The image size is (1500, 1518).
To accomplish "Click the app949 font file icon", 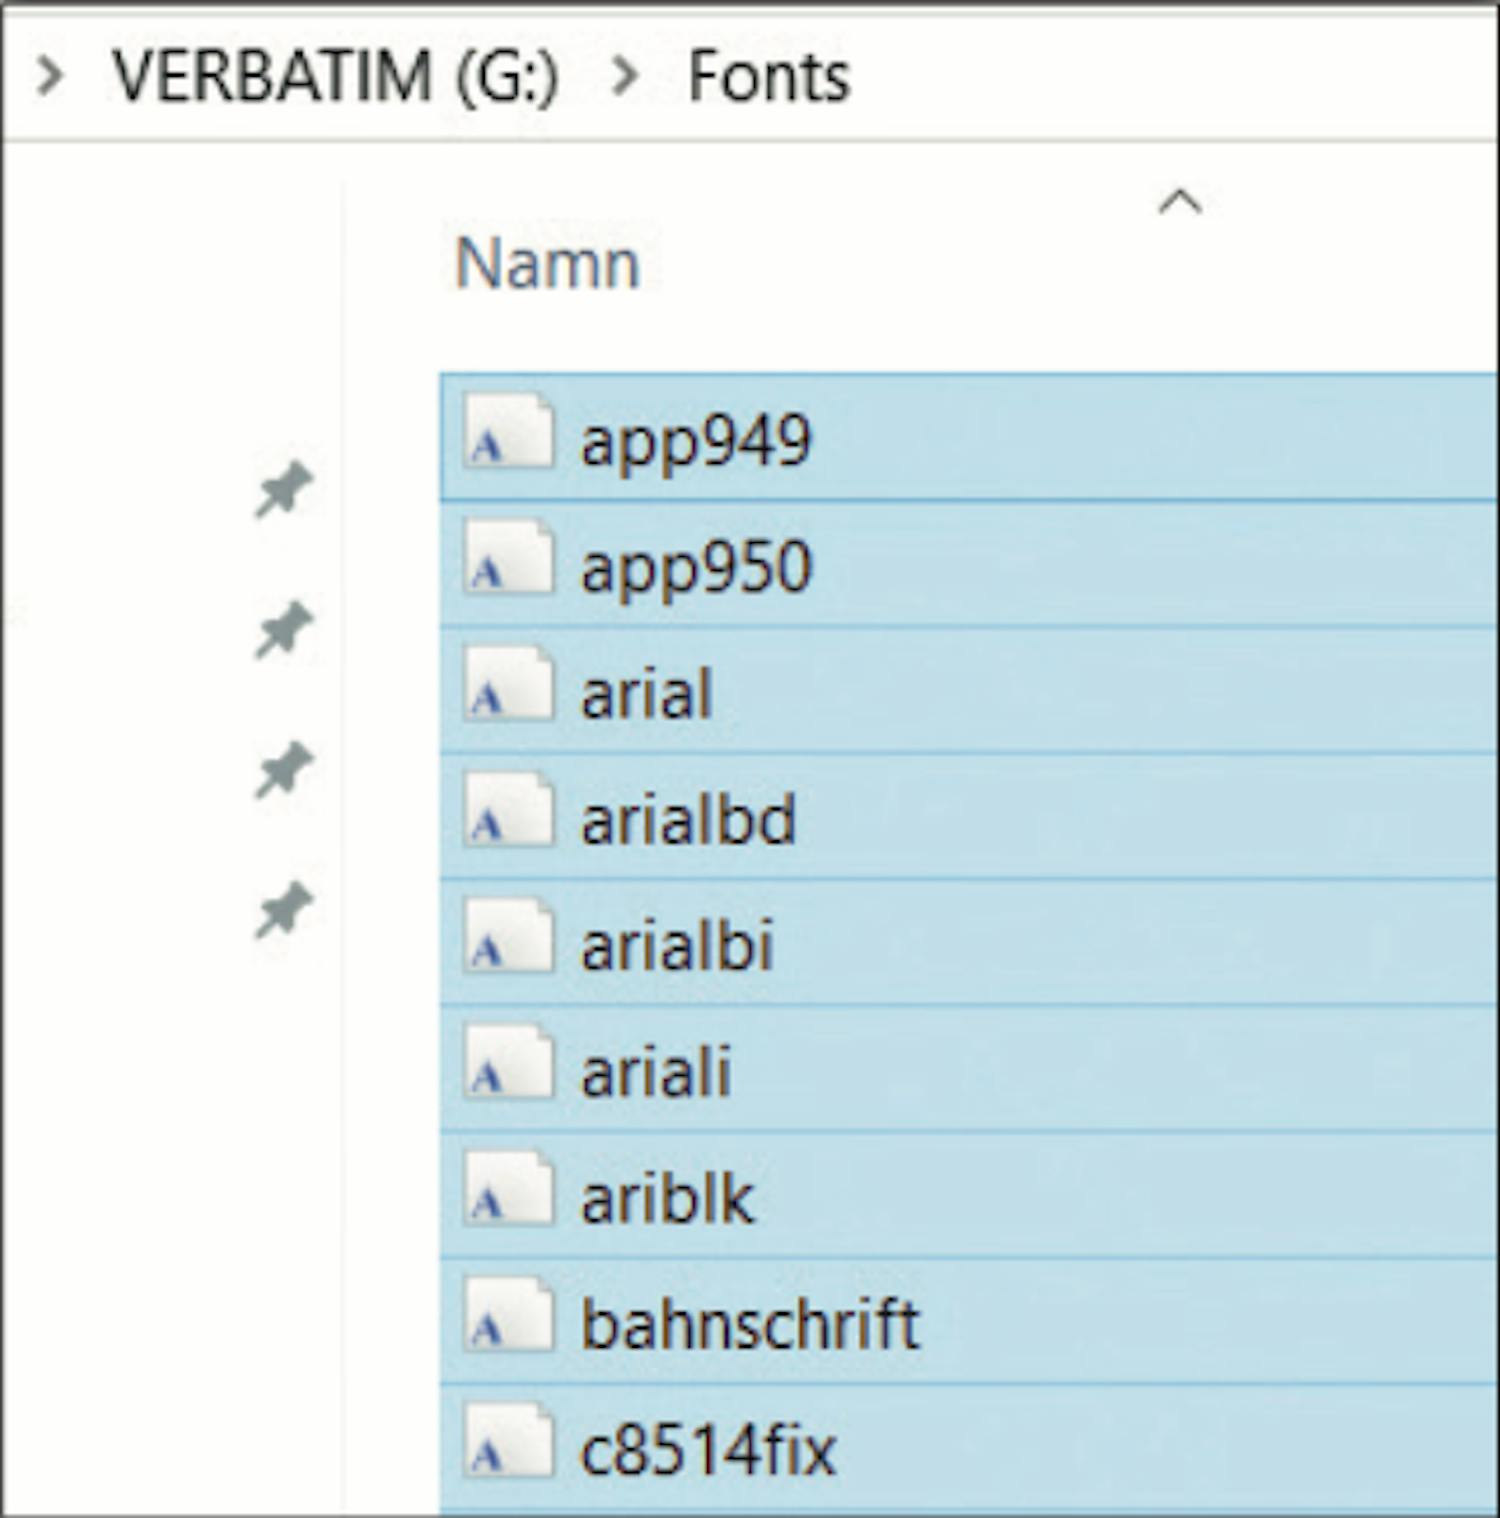I will tap(508, 431).
